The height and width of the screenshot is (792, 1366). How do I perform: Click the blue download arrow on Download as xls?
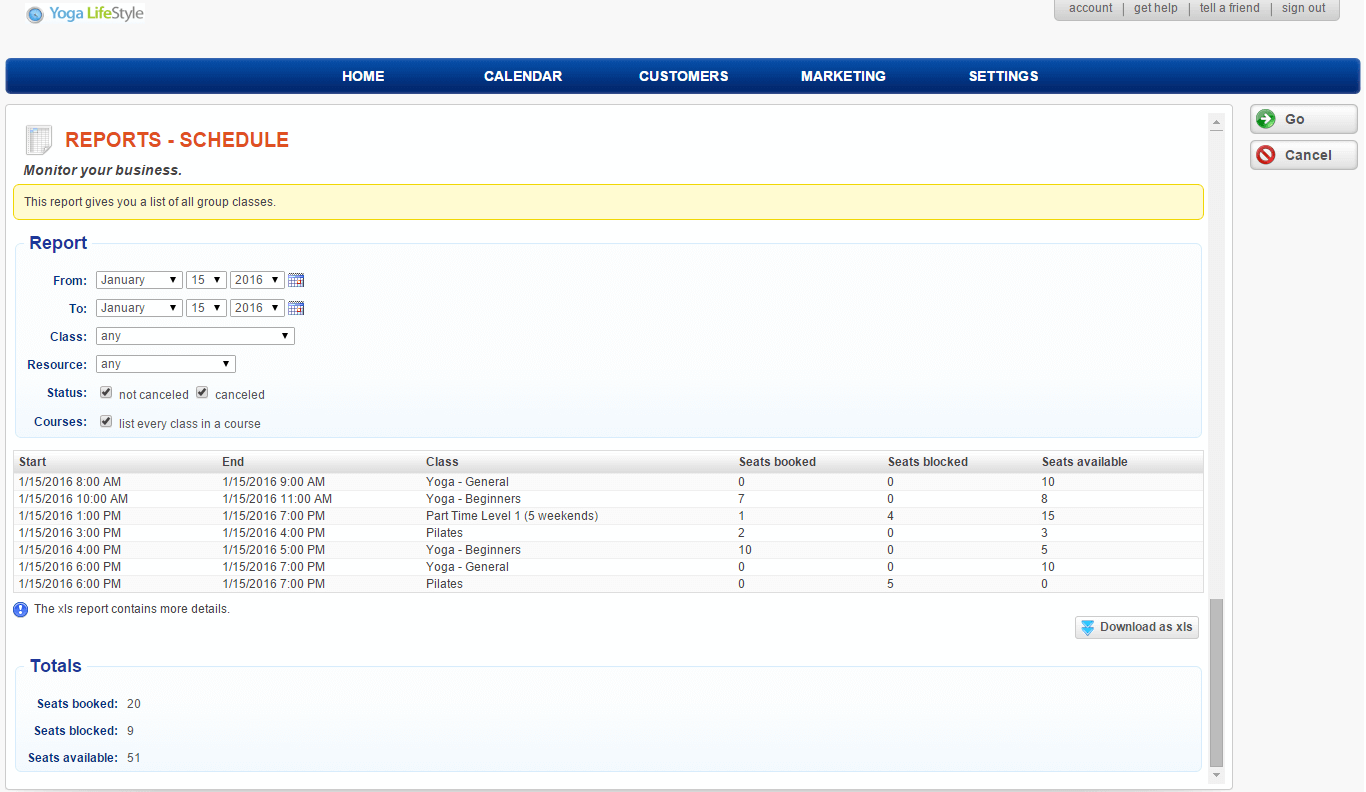(x=1086, y=627)
